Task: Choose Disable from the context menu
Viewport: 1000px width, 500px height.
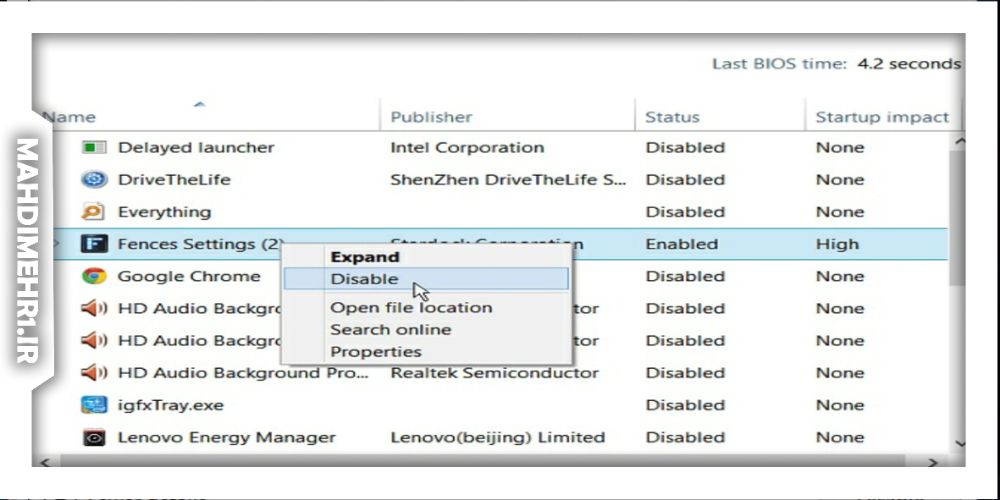Action: click(426, 279)
